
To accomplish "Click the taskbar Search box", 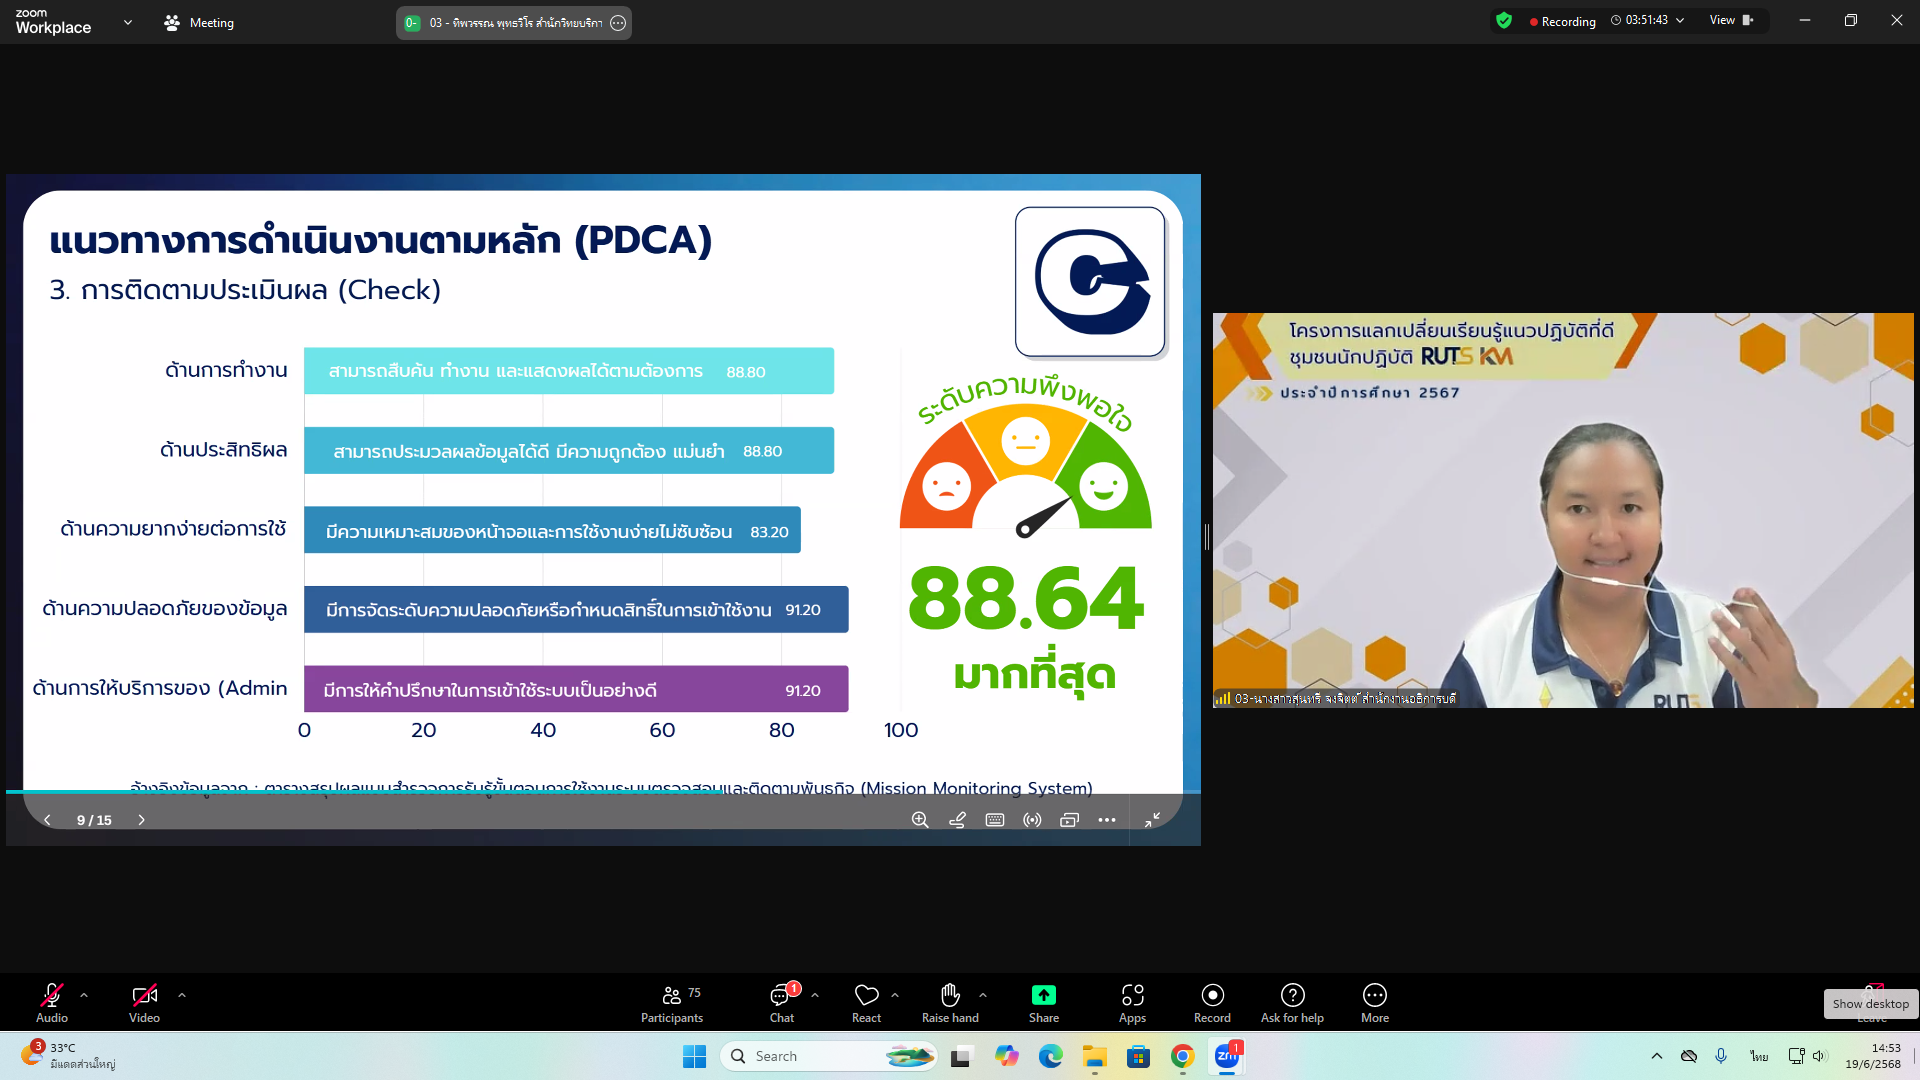I will (828, 1056).
